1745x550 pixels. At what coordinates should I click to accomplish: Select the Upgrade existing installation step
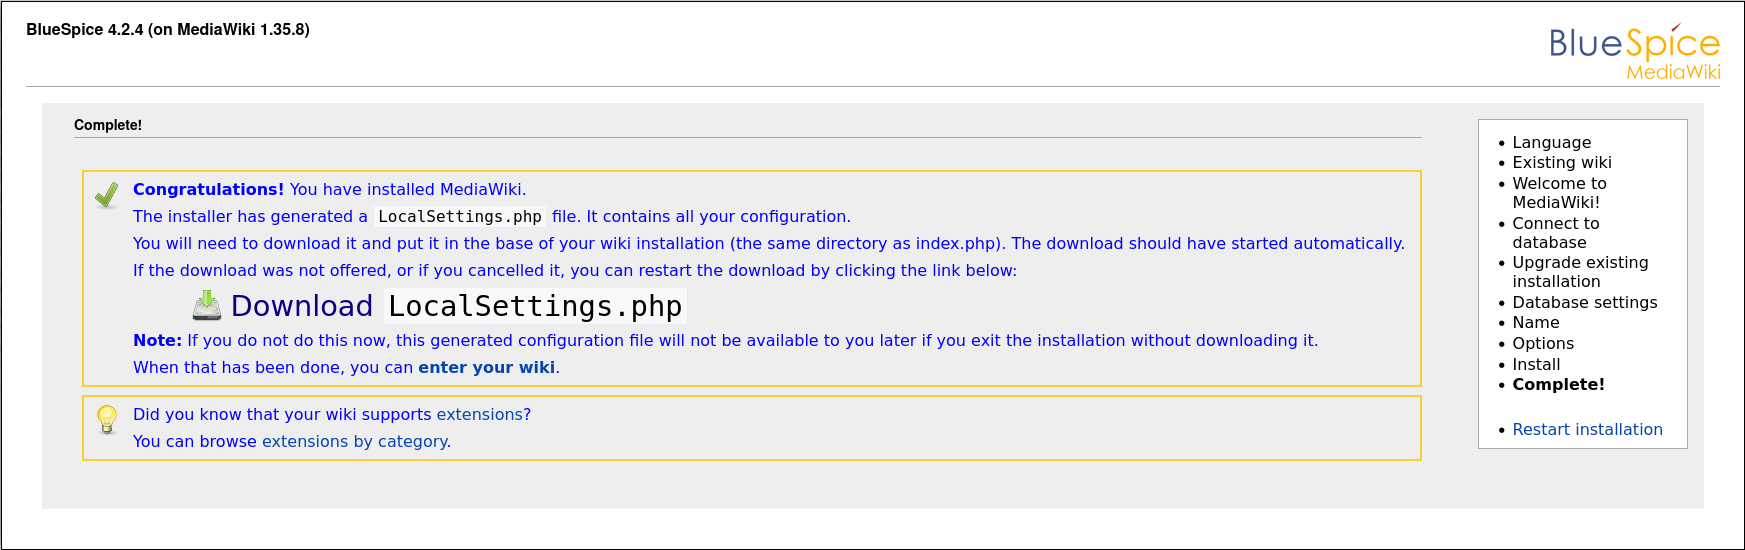[1580, 272]
